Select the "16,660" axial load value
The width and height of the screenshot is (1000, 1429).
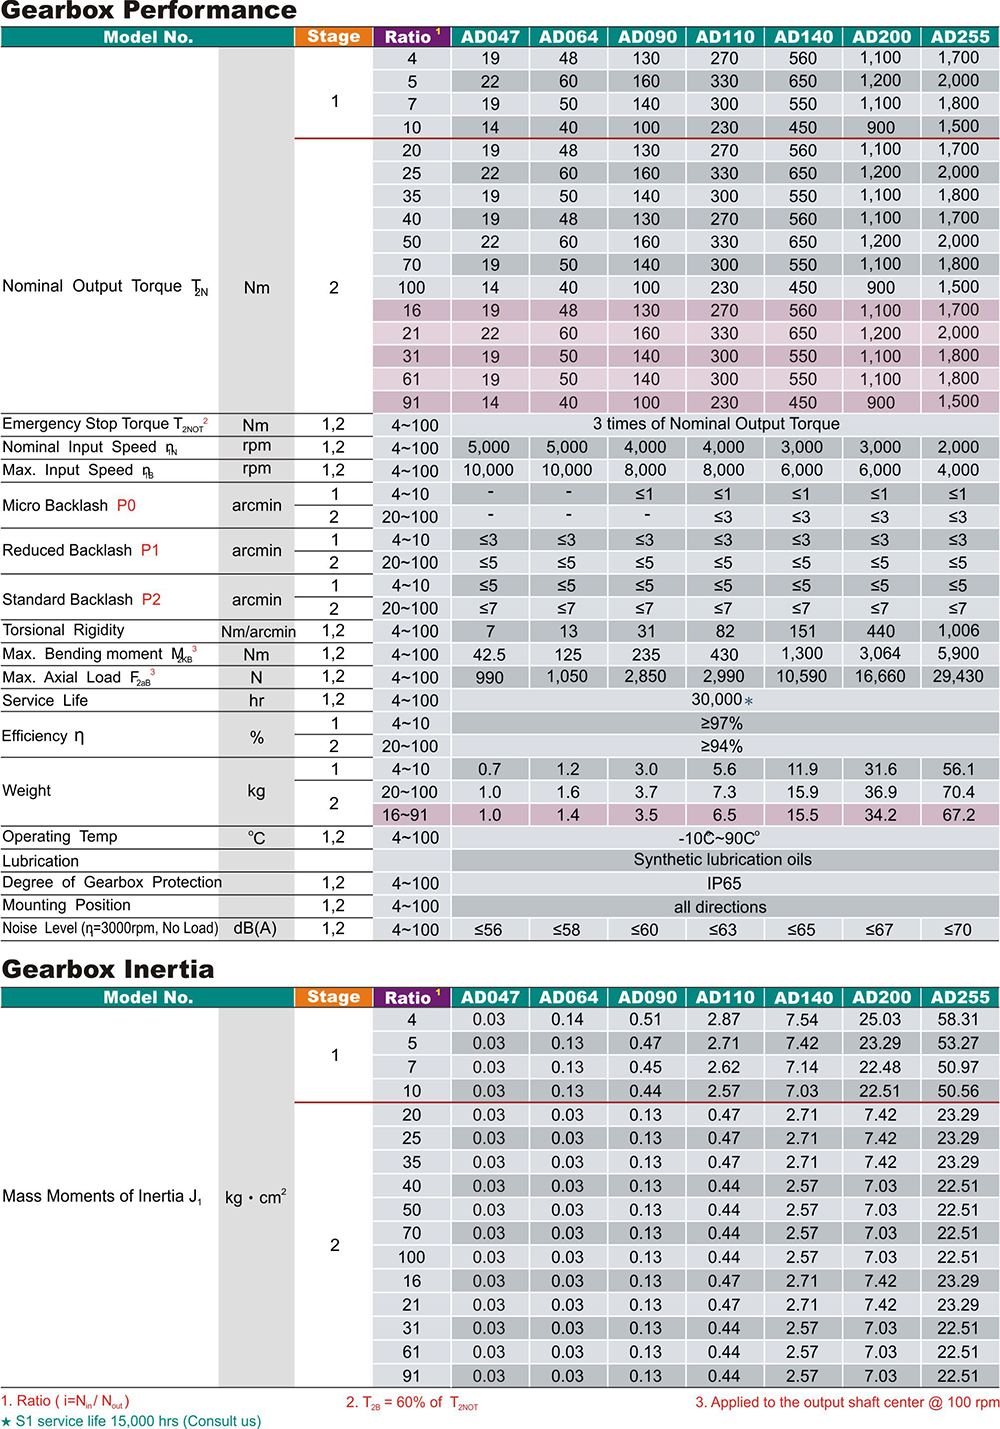point(880,677)
